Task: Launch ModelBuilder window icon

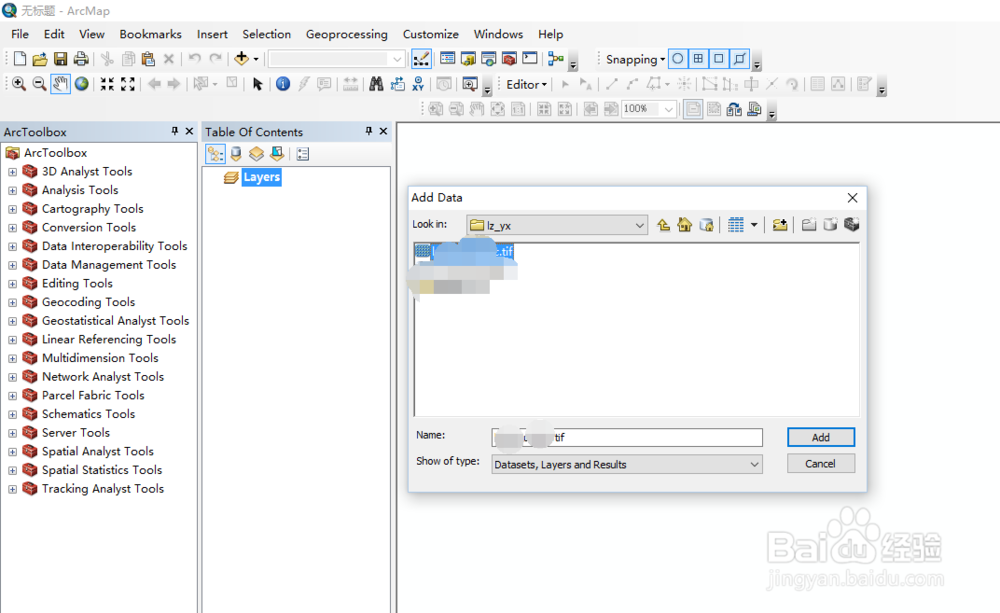Action: pos(555,59)
